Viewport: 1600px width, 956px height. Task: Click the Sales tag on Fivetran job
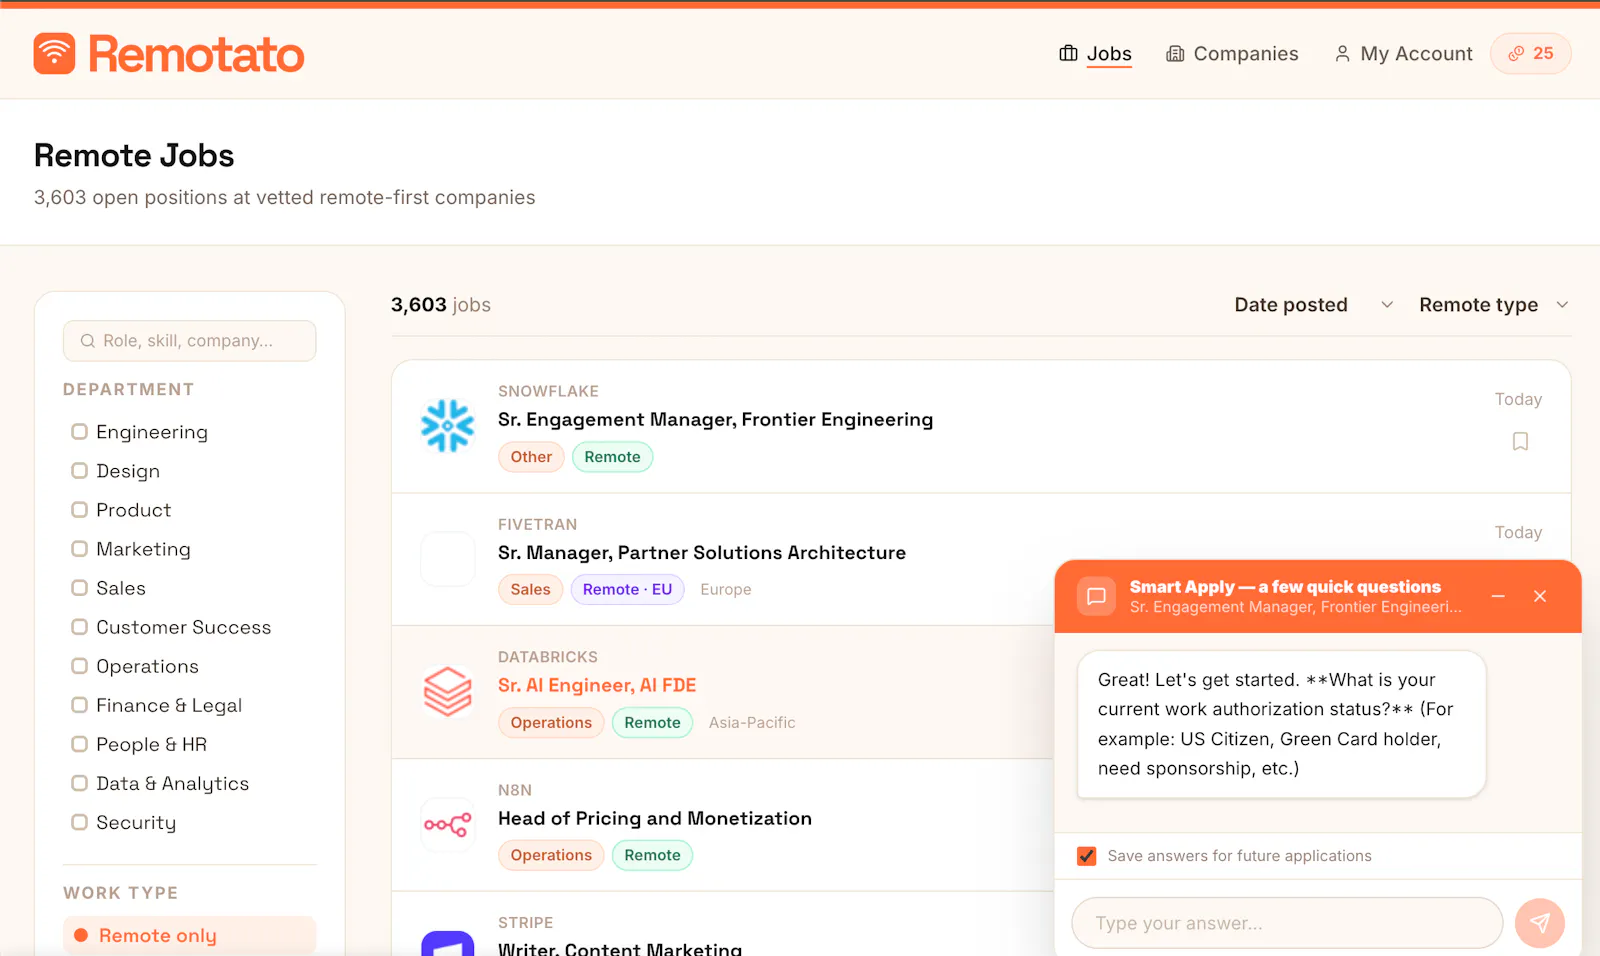click(x=530, y=590)
